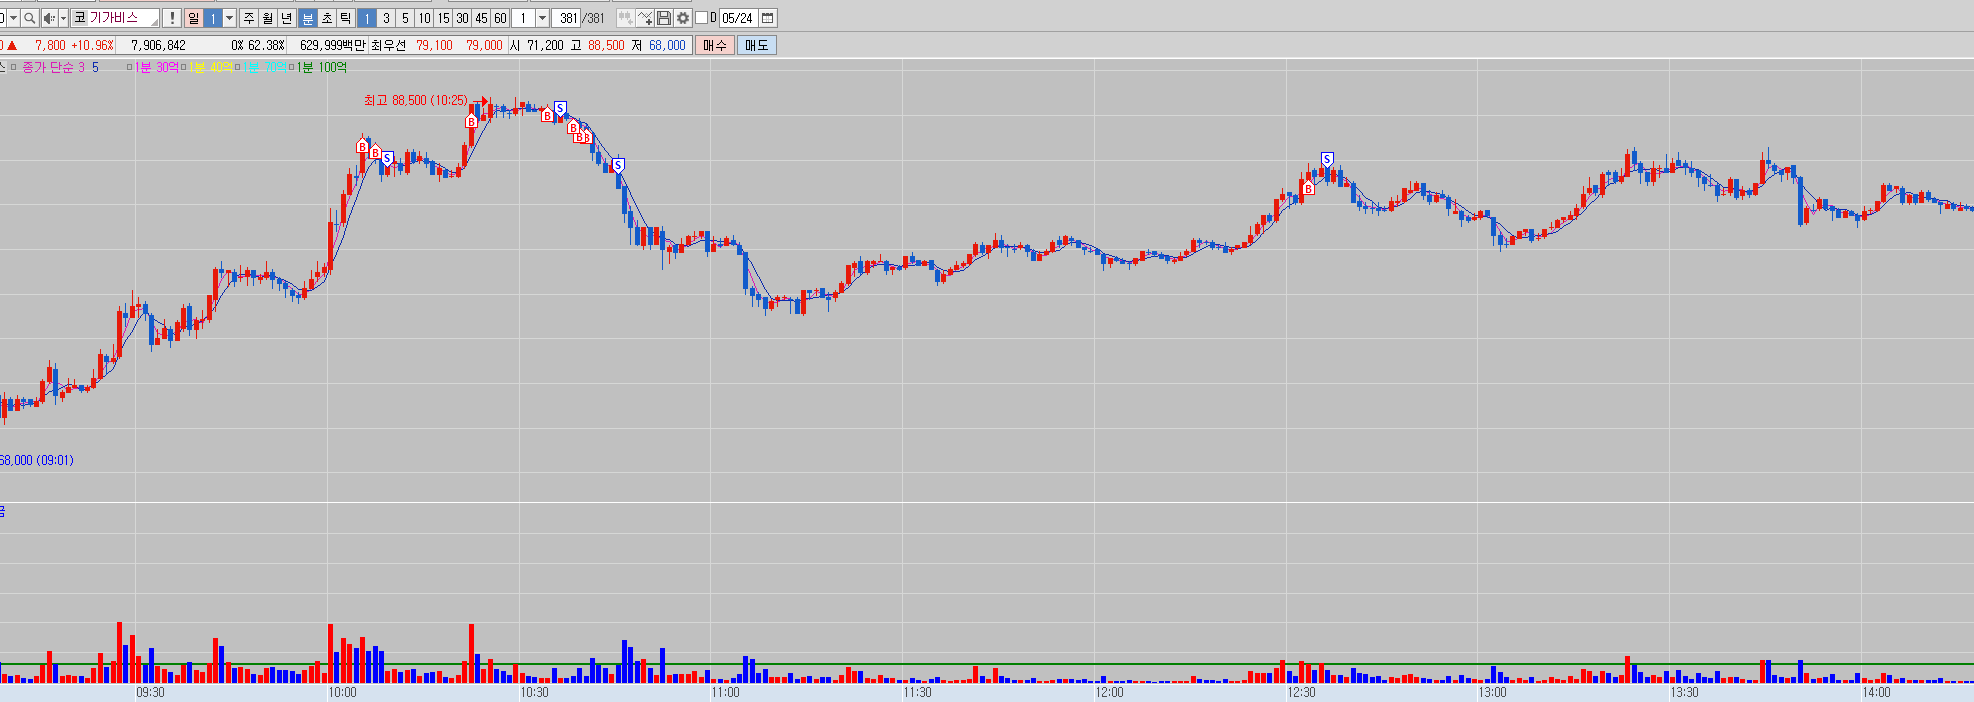
Task: Expand the minute interval custom dropdown
Action: [542, 18]
